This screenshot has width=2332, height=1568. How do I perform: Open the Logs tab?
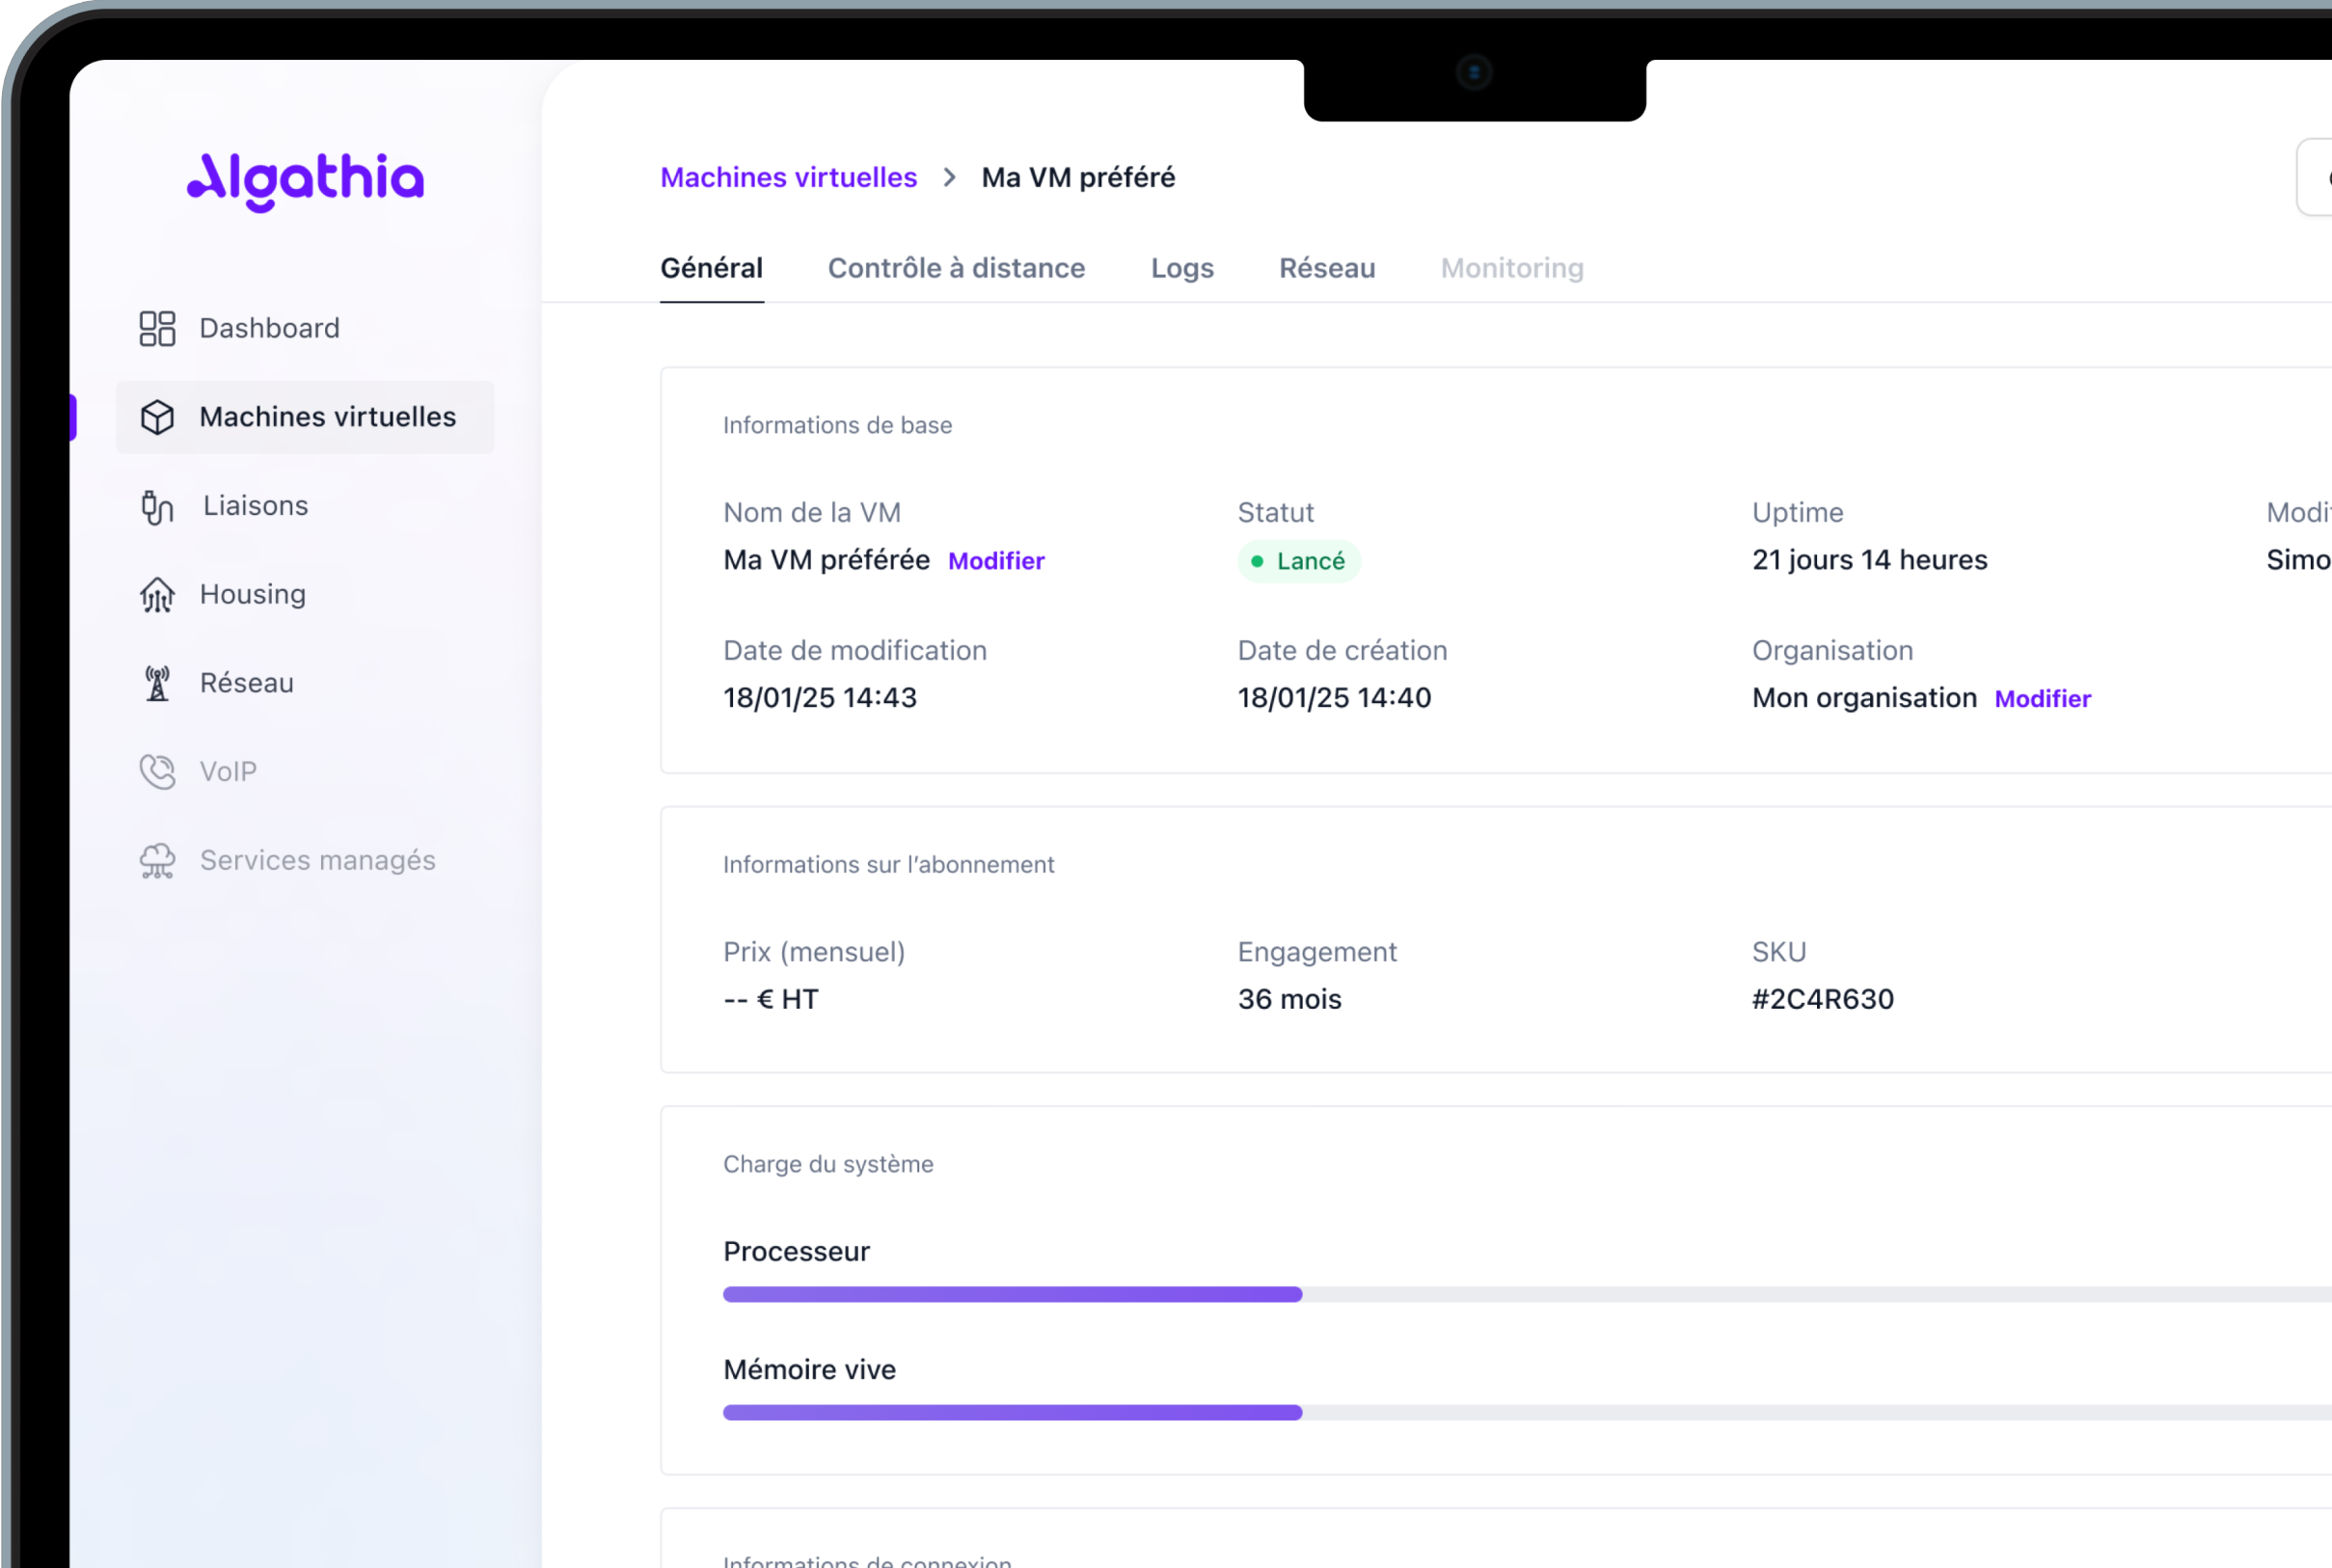click(x=1182, y=268)
